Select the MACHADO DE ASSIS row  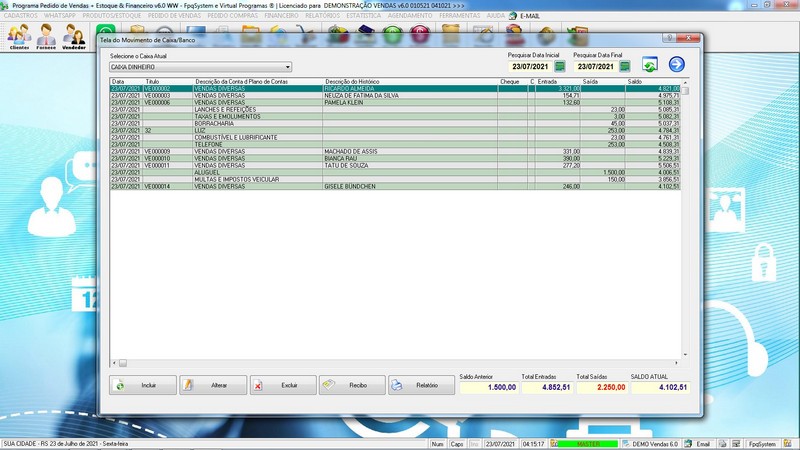[395, 152]
